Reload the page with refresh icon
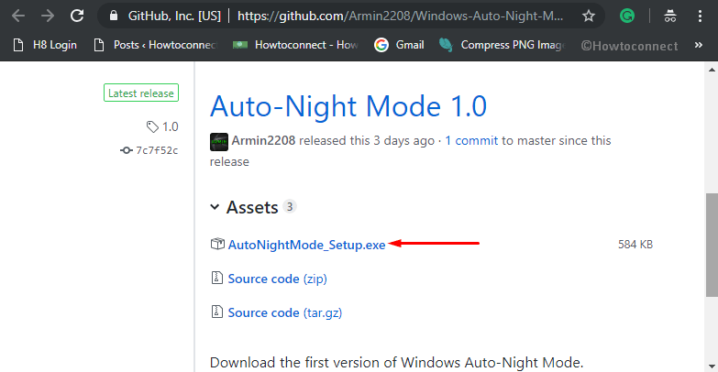This screenshot has height=372, width=718. click(x=77, y=16)
